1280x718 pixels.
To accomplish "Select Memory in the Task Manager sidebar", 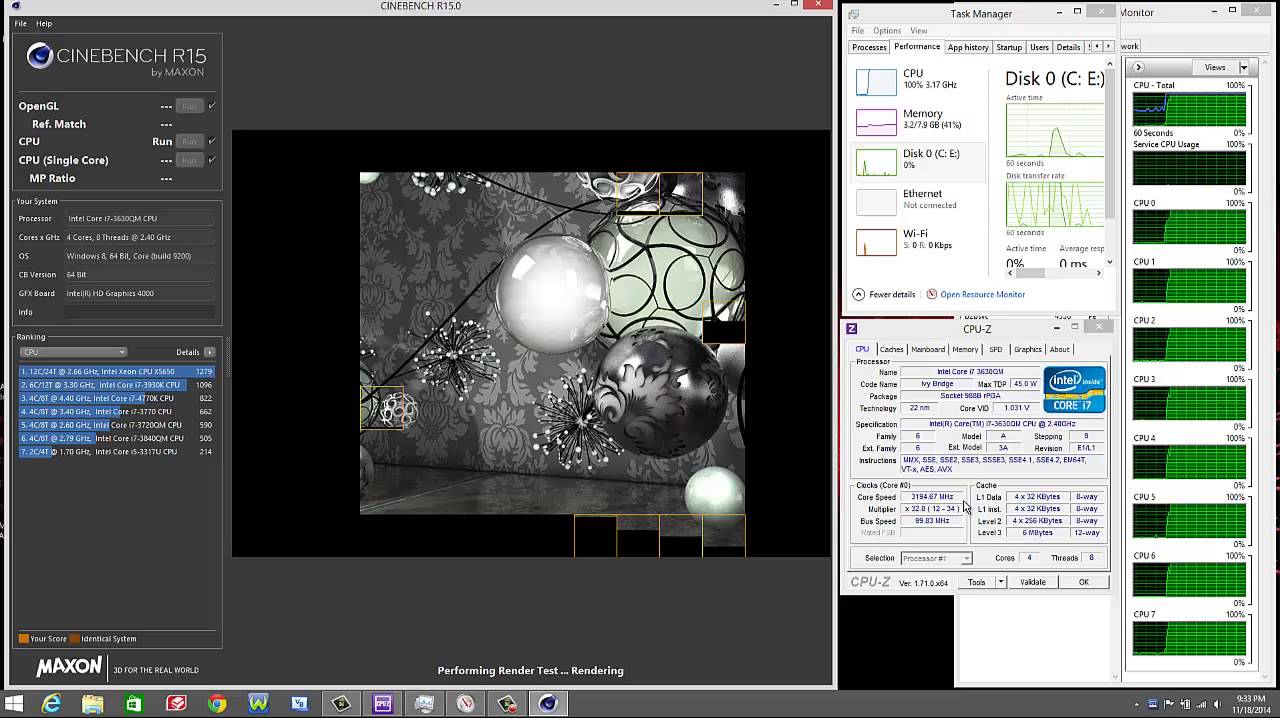I will 917,120.
